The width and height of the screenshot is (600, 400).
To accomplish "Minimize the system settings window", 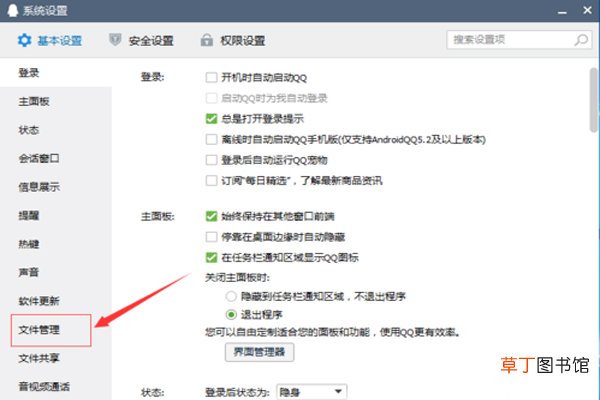I will (562, 11).
